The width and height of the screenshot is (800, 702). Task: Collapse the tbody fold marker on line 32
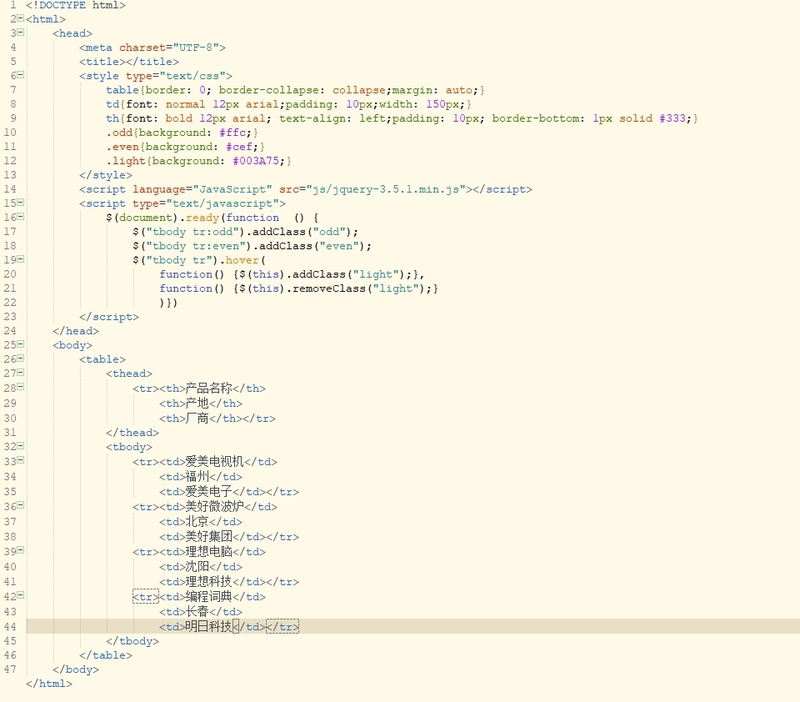click(20, 445)
